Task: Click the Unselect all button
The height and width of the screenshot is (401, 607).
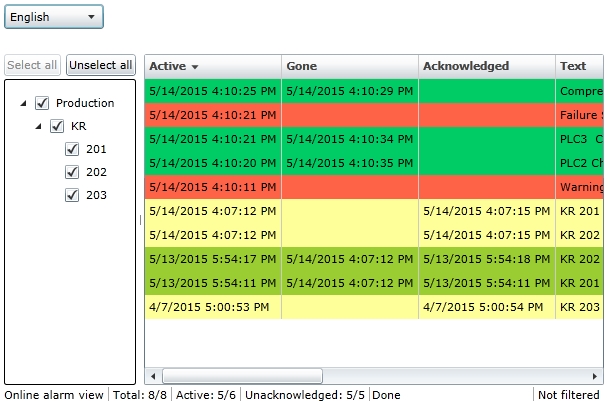Action: click(x=101, y=65)
